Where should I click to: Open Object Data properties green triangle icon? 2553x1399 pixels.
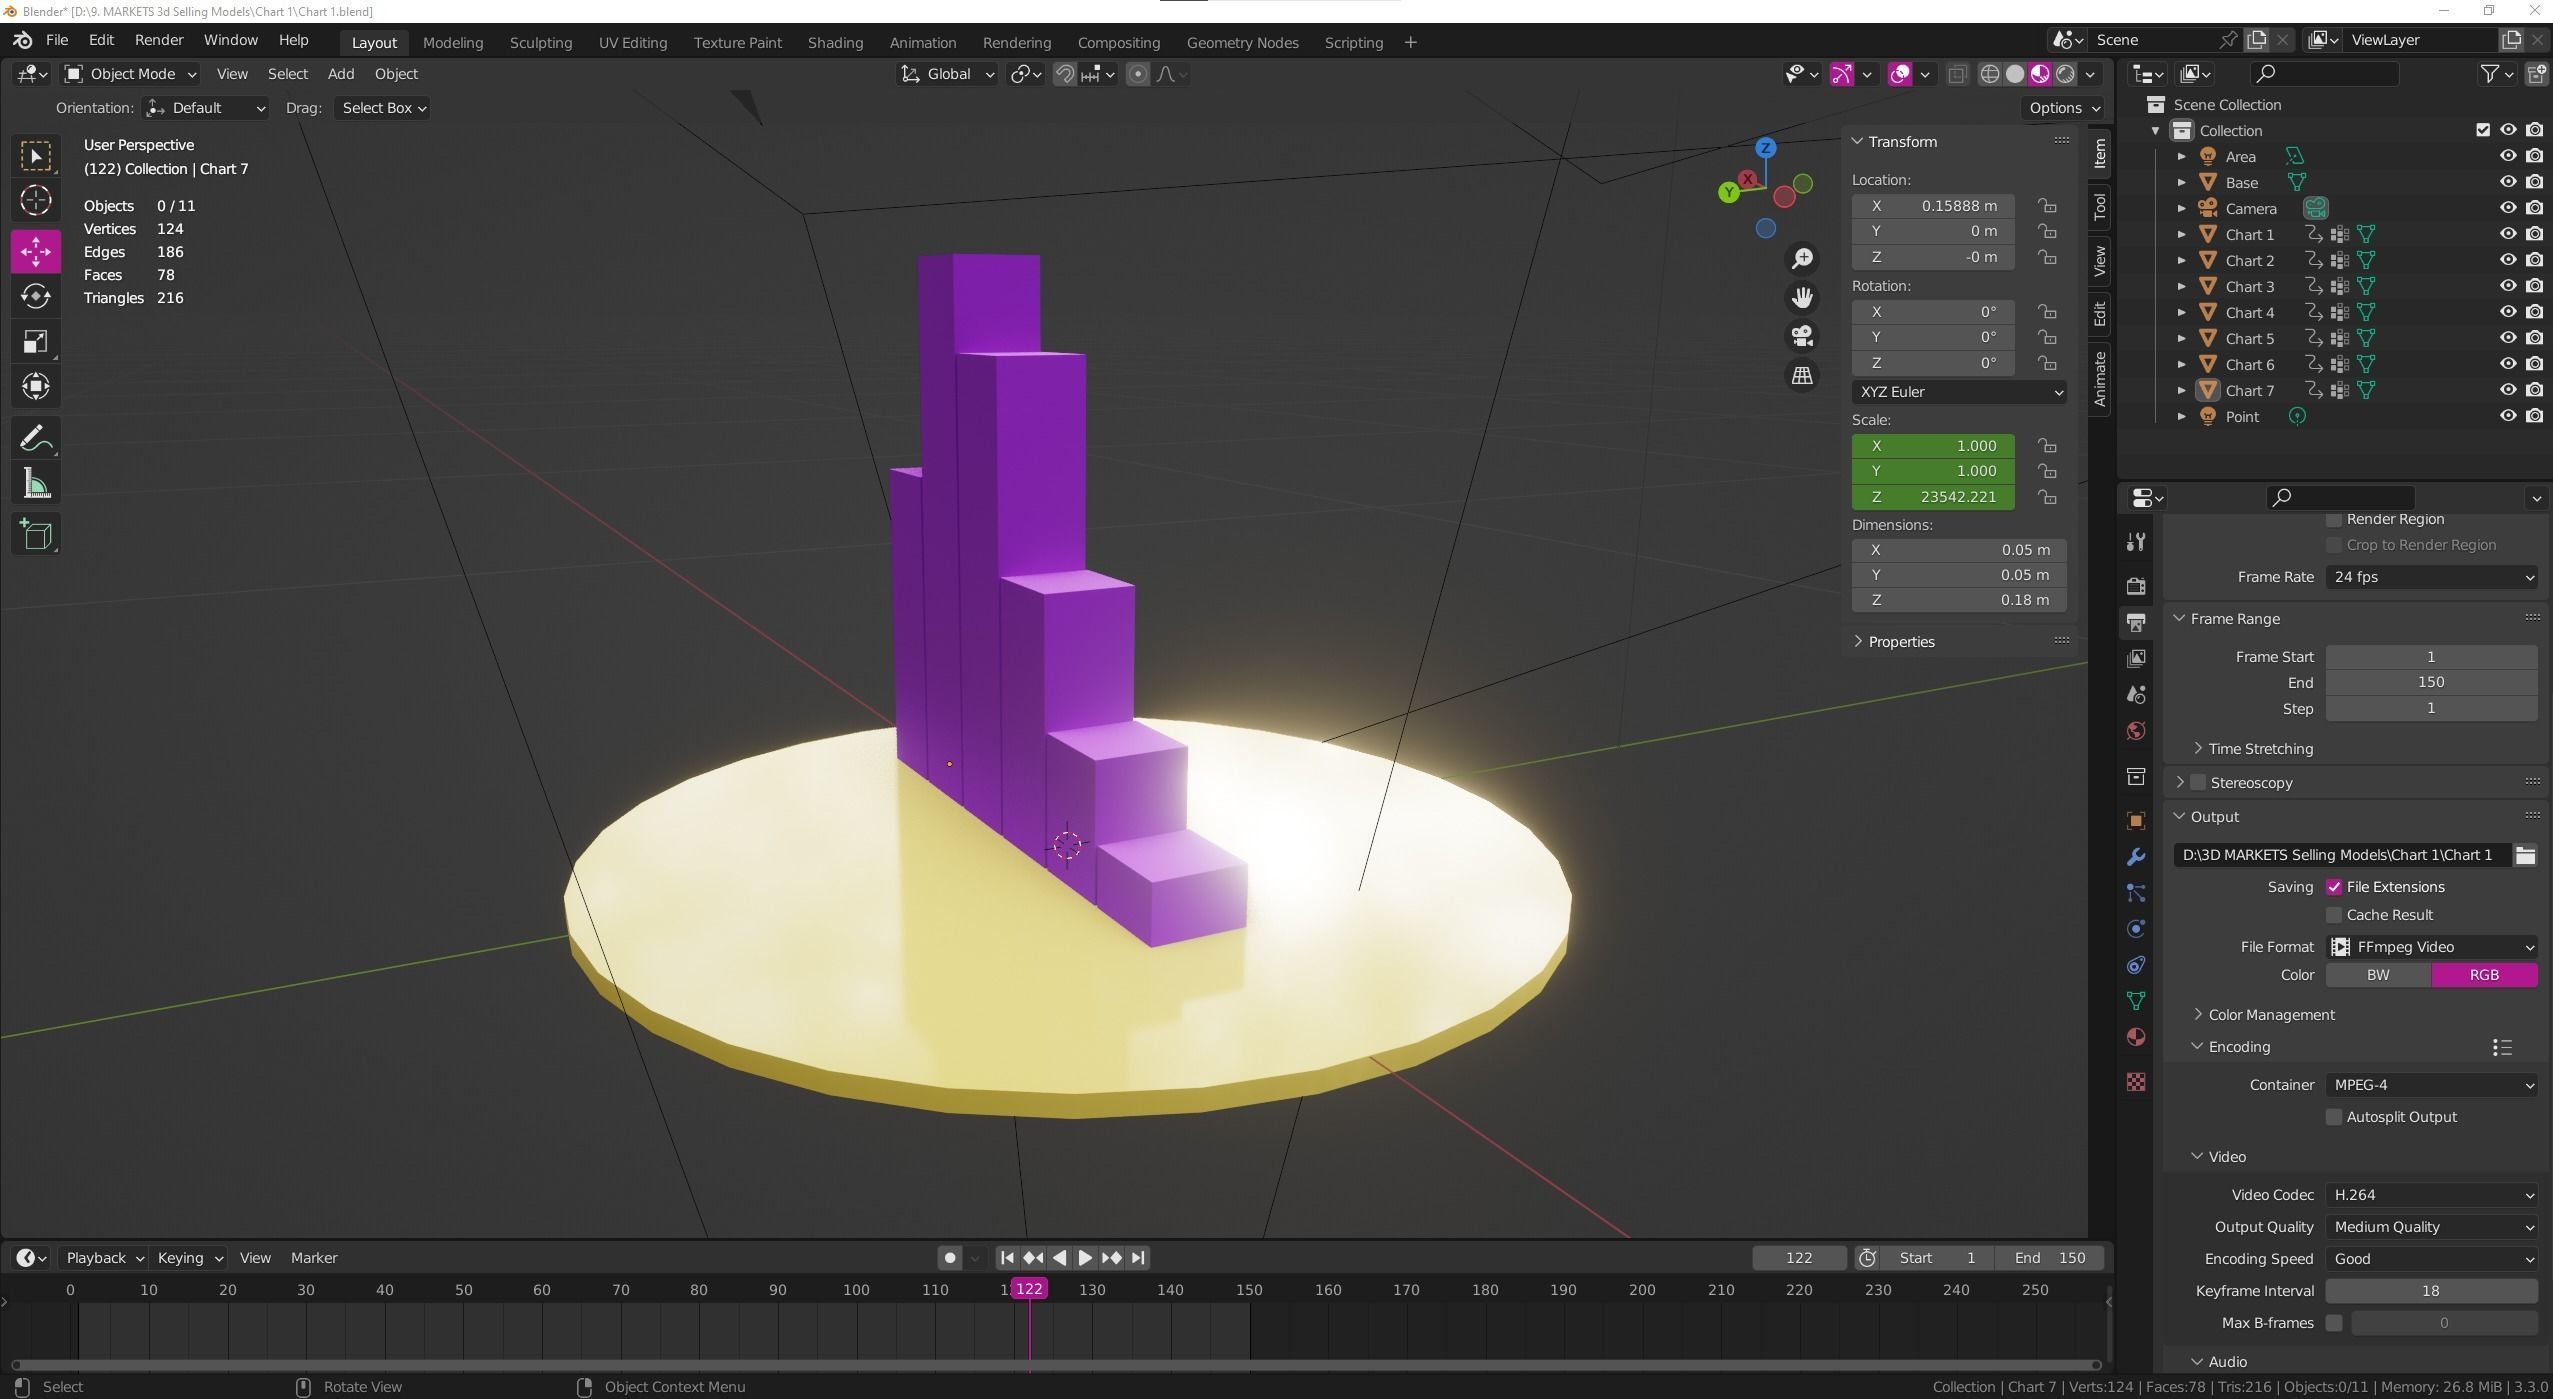[x=2136, y=1001]
